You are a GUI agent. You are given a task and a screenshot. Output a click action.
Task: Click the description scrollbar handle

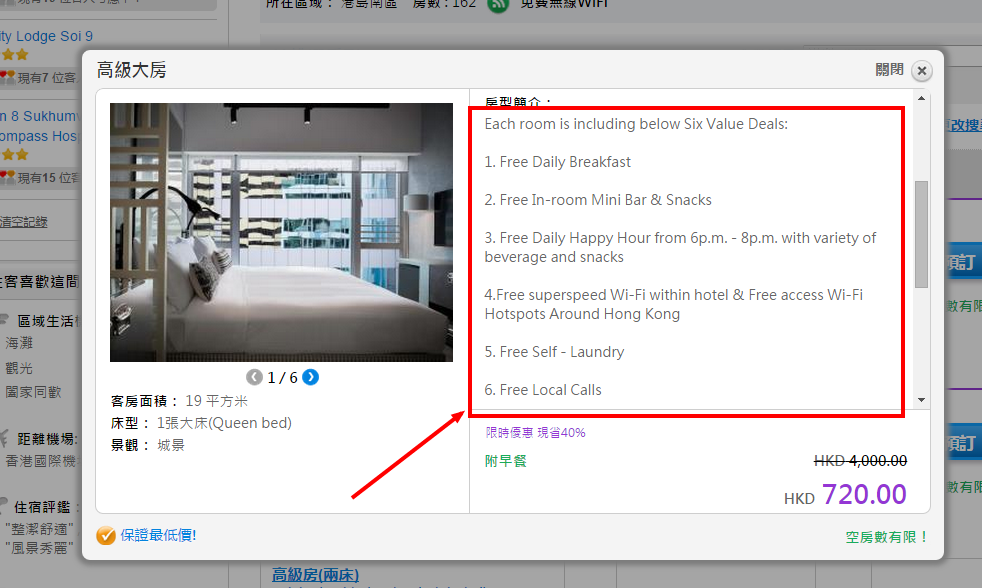coord(921,234)
